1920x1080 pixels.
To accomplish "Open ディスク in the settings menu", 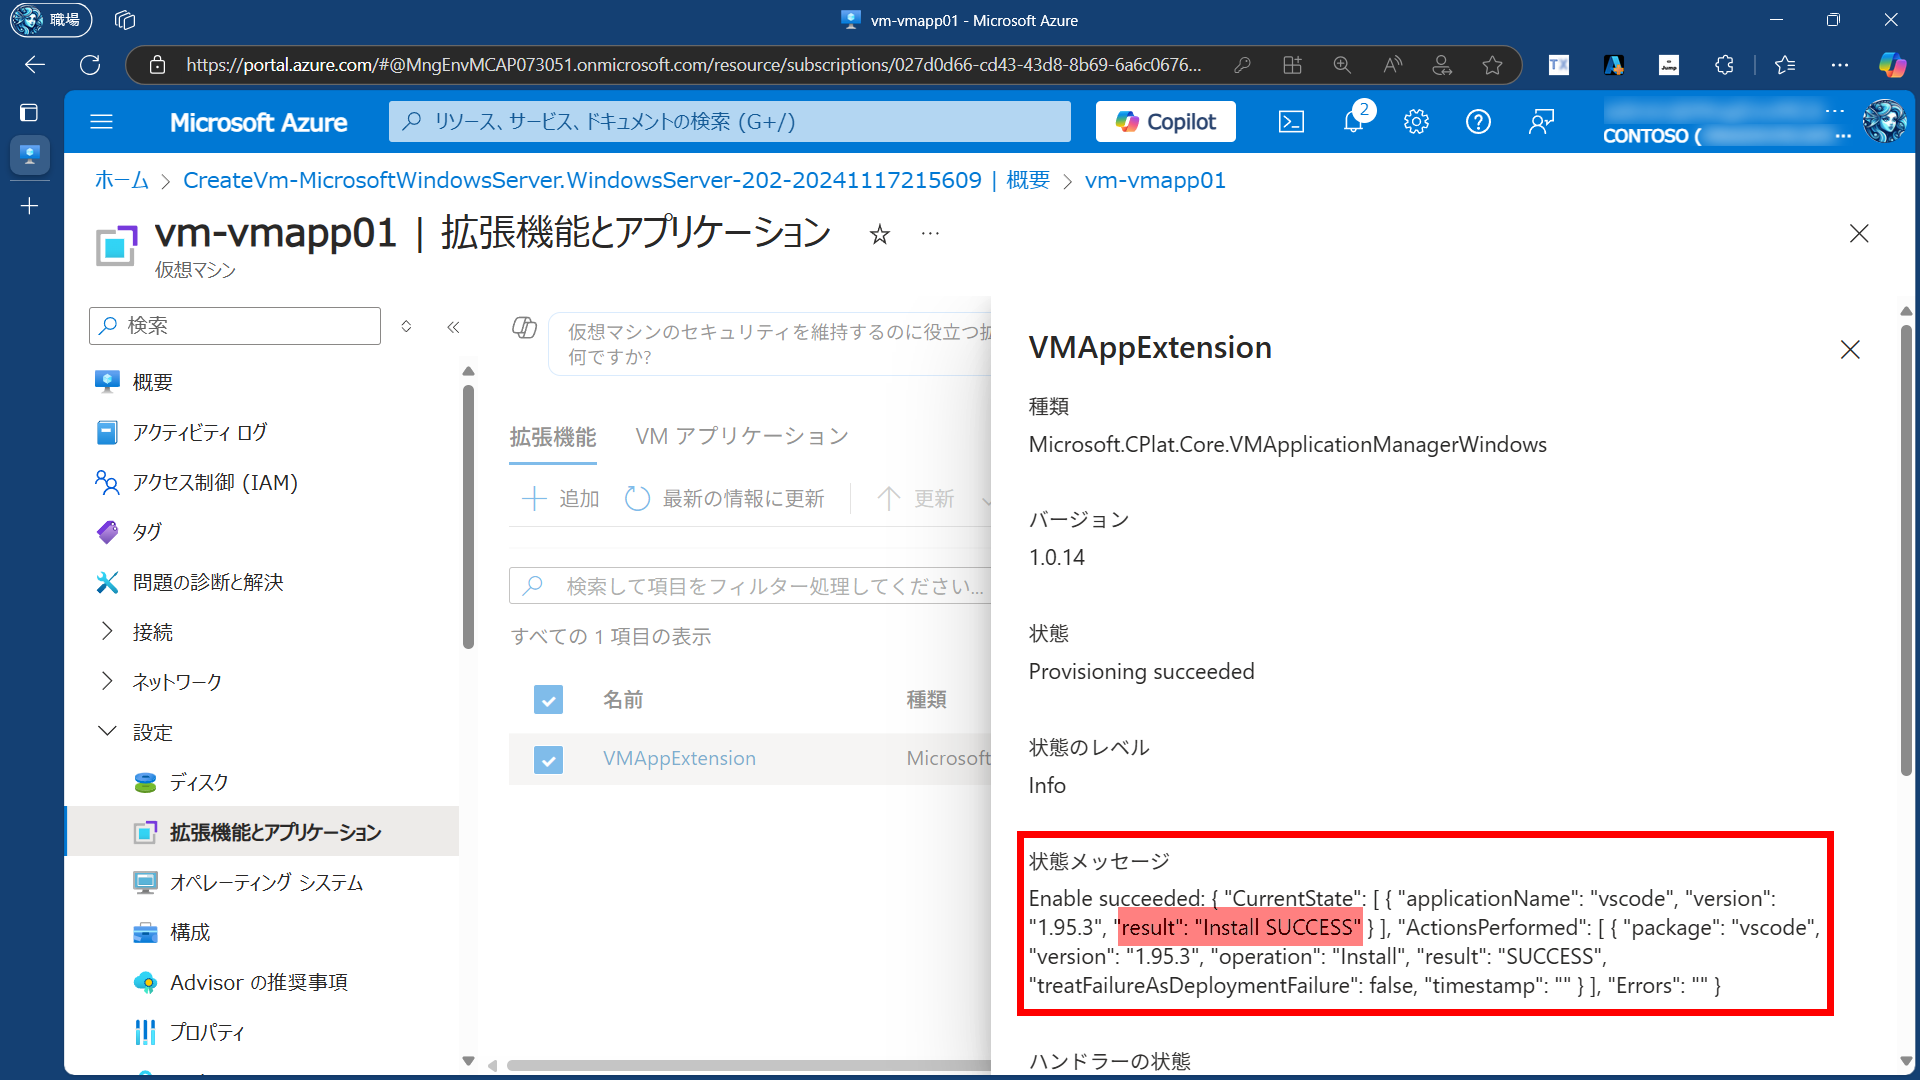I will pyautogui.click(x=198, y=782).
